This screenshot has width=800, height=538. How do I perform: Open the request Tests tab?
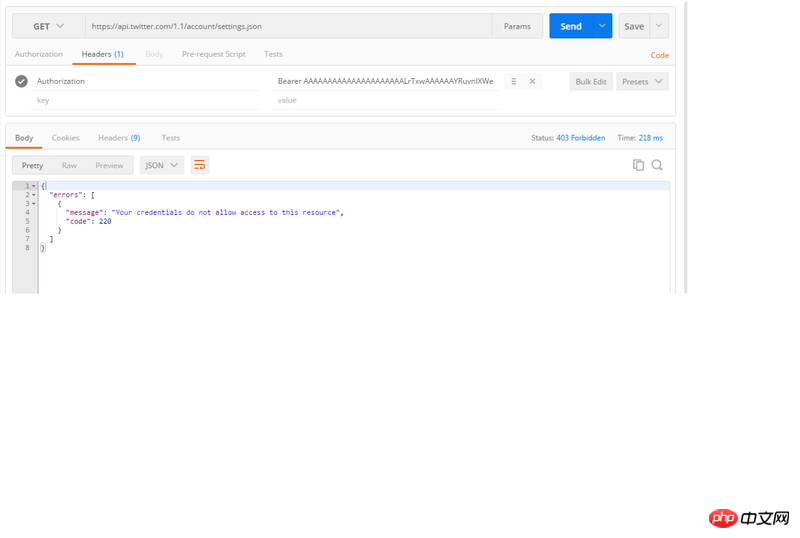coord(273,54)
